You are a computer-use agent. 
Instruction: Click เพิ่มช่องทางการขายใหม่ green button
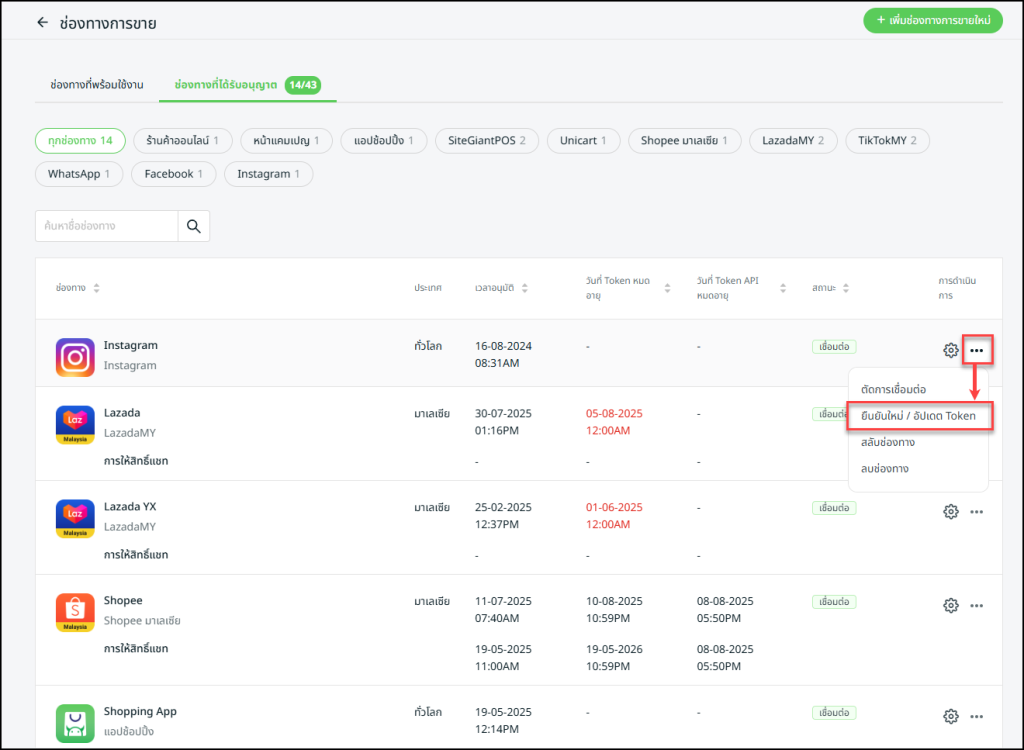(932, 20)
